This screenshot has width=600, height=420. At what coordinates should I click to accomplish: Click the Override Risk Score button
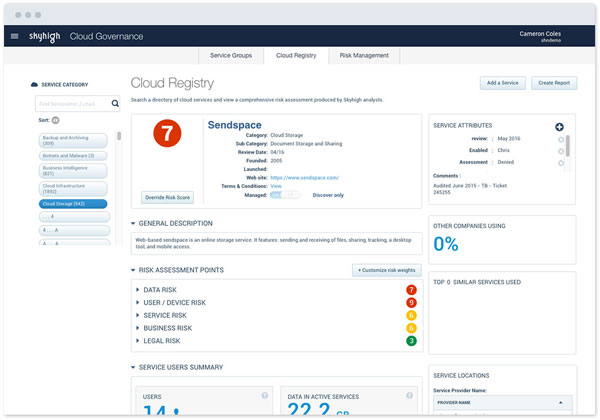pos(167,197)
